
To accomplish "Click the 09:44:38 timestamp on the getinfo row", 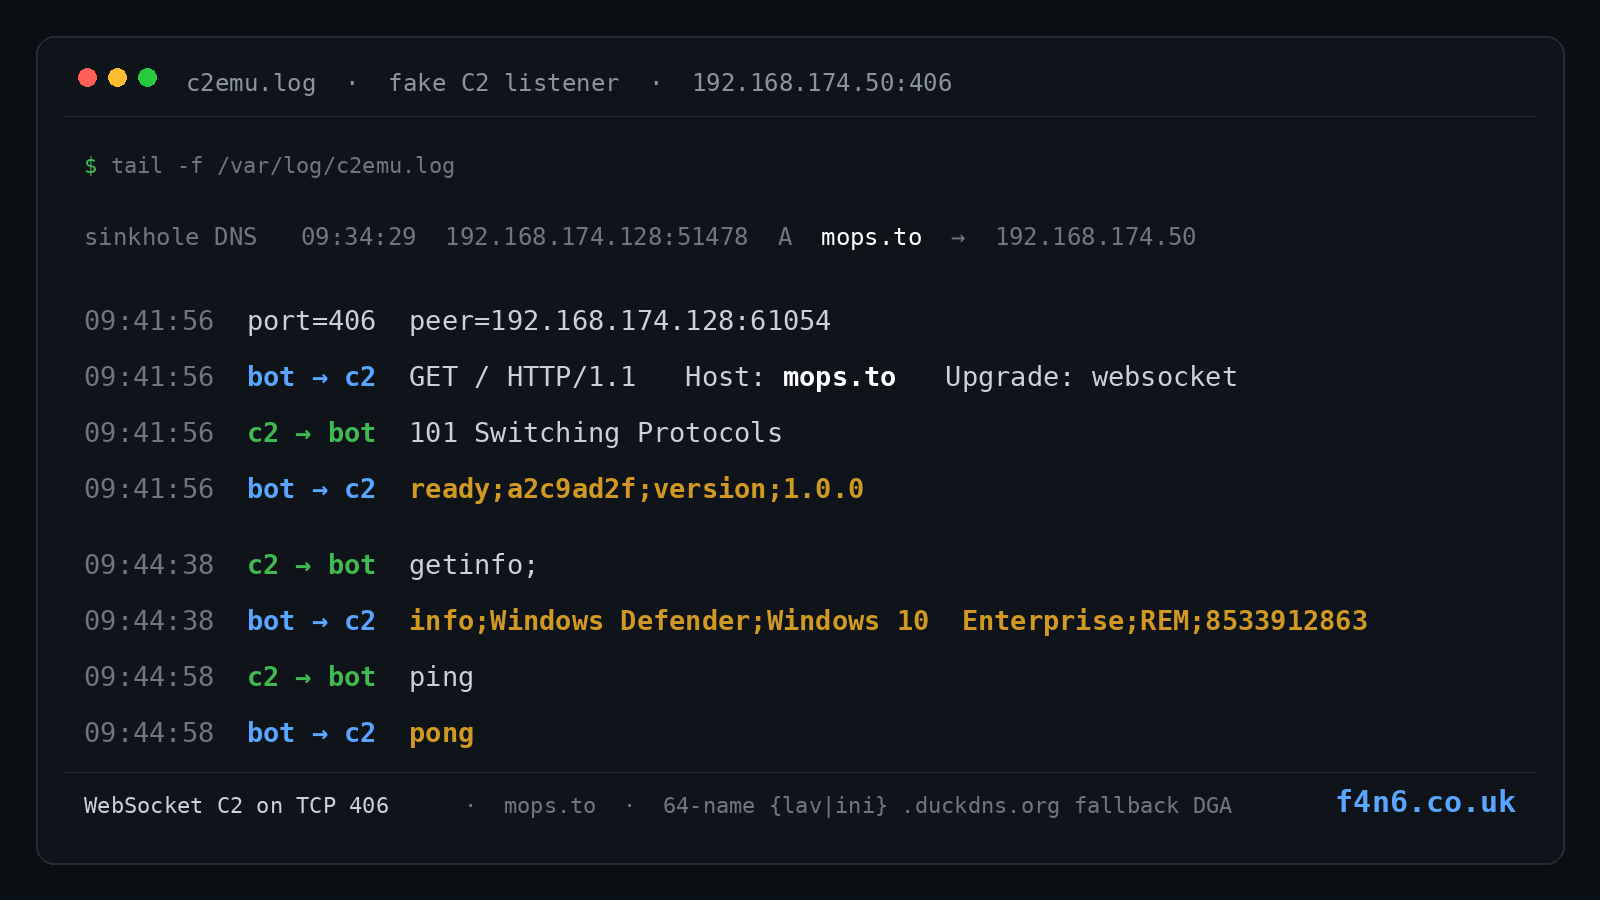I will click(149, 565).
